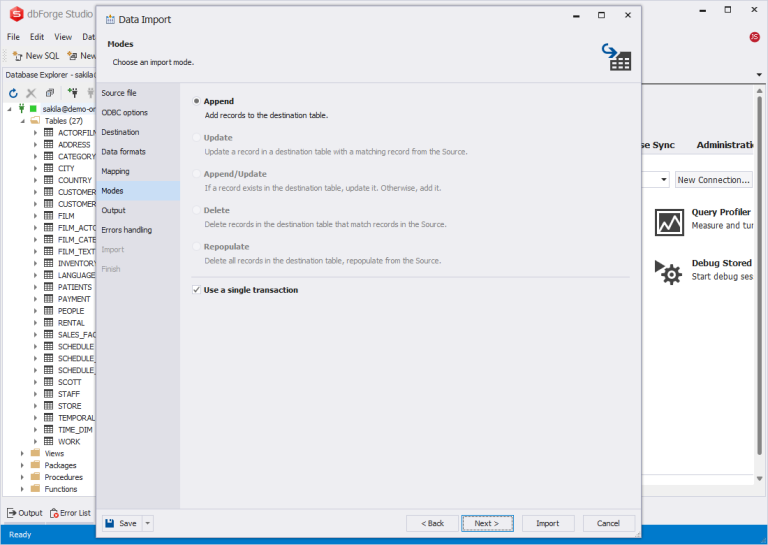
Task: Open the File menu
Action: click(13, 37)
